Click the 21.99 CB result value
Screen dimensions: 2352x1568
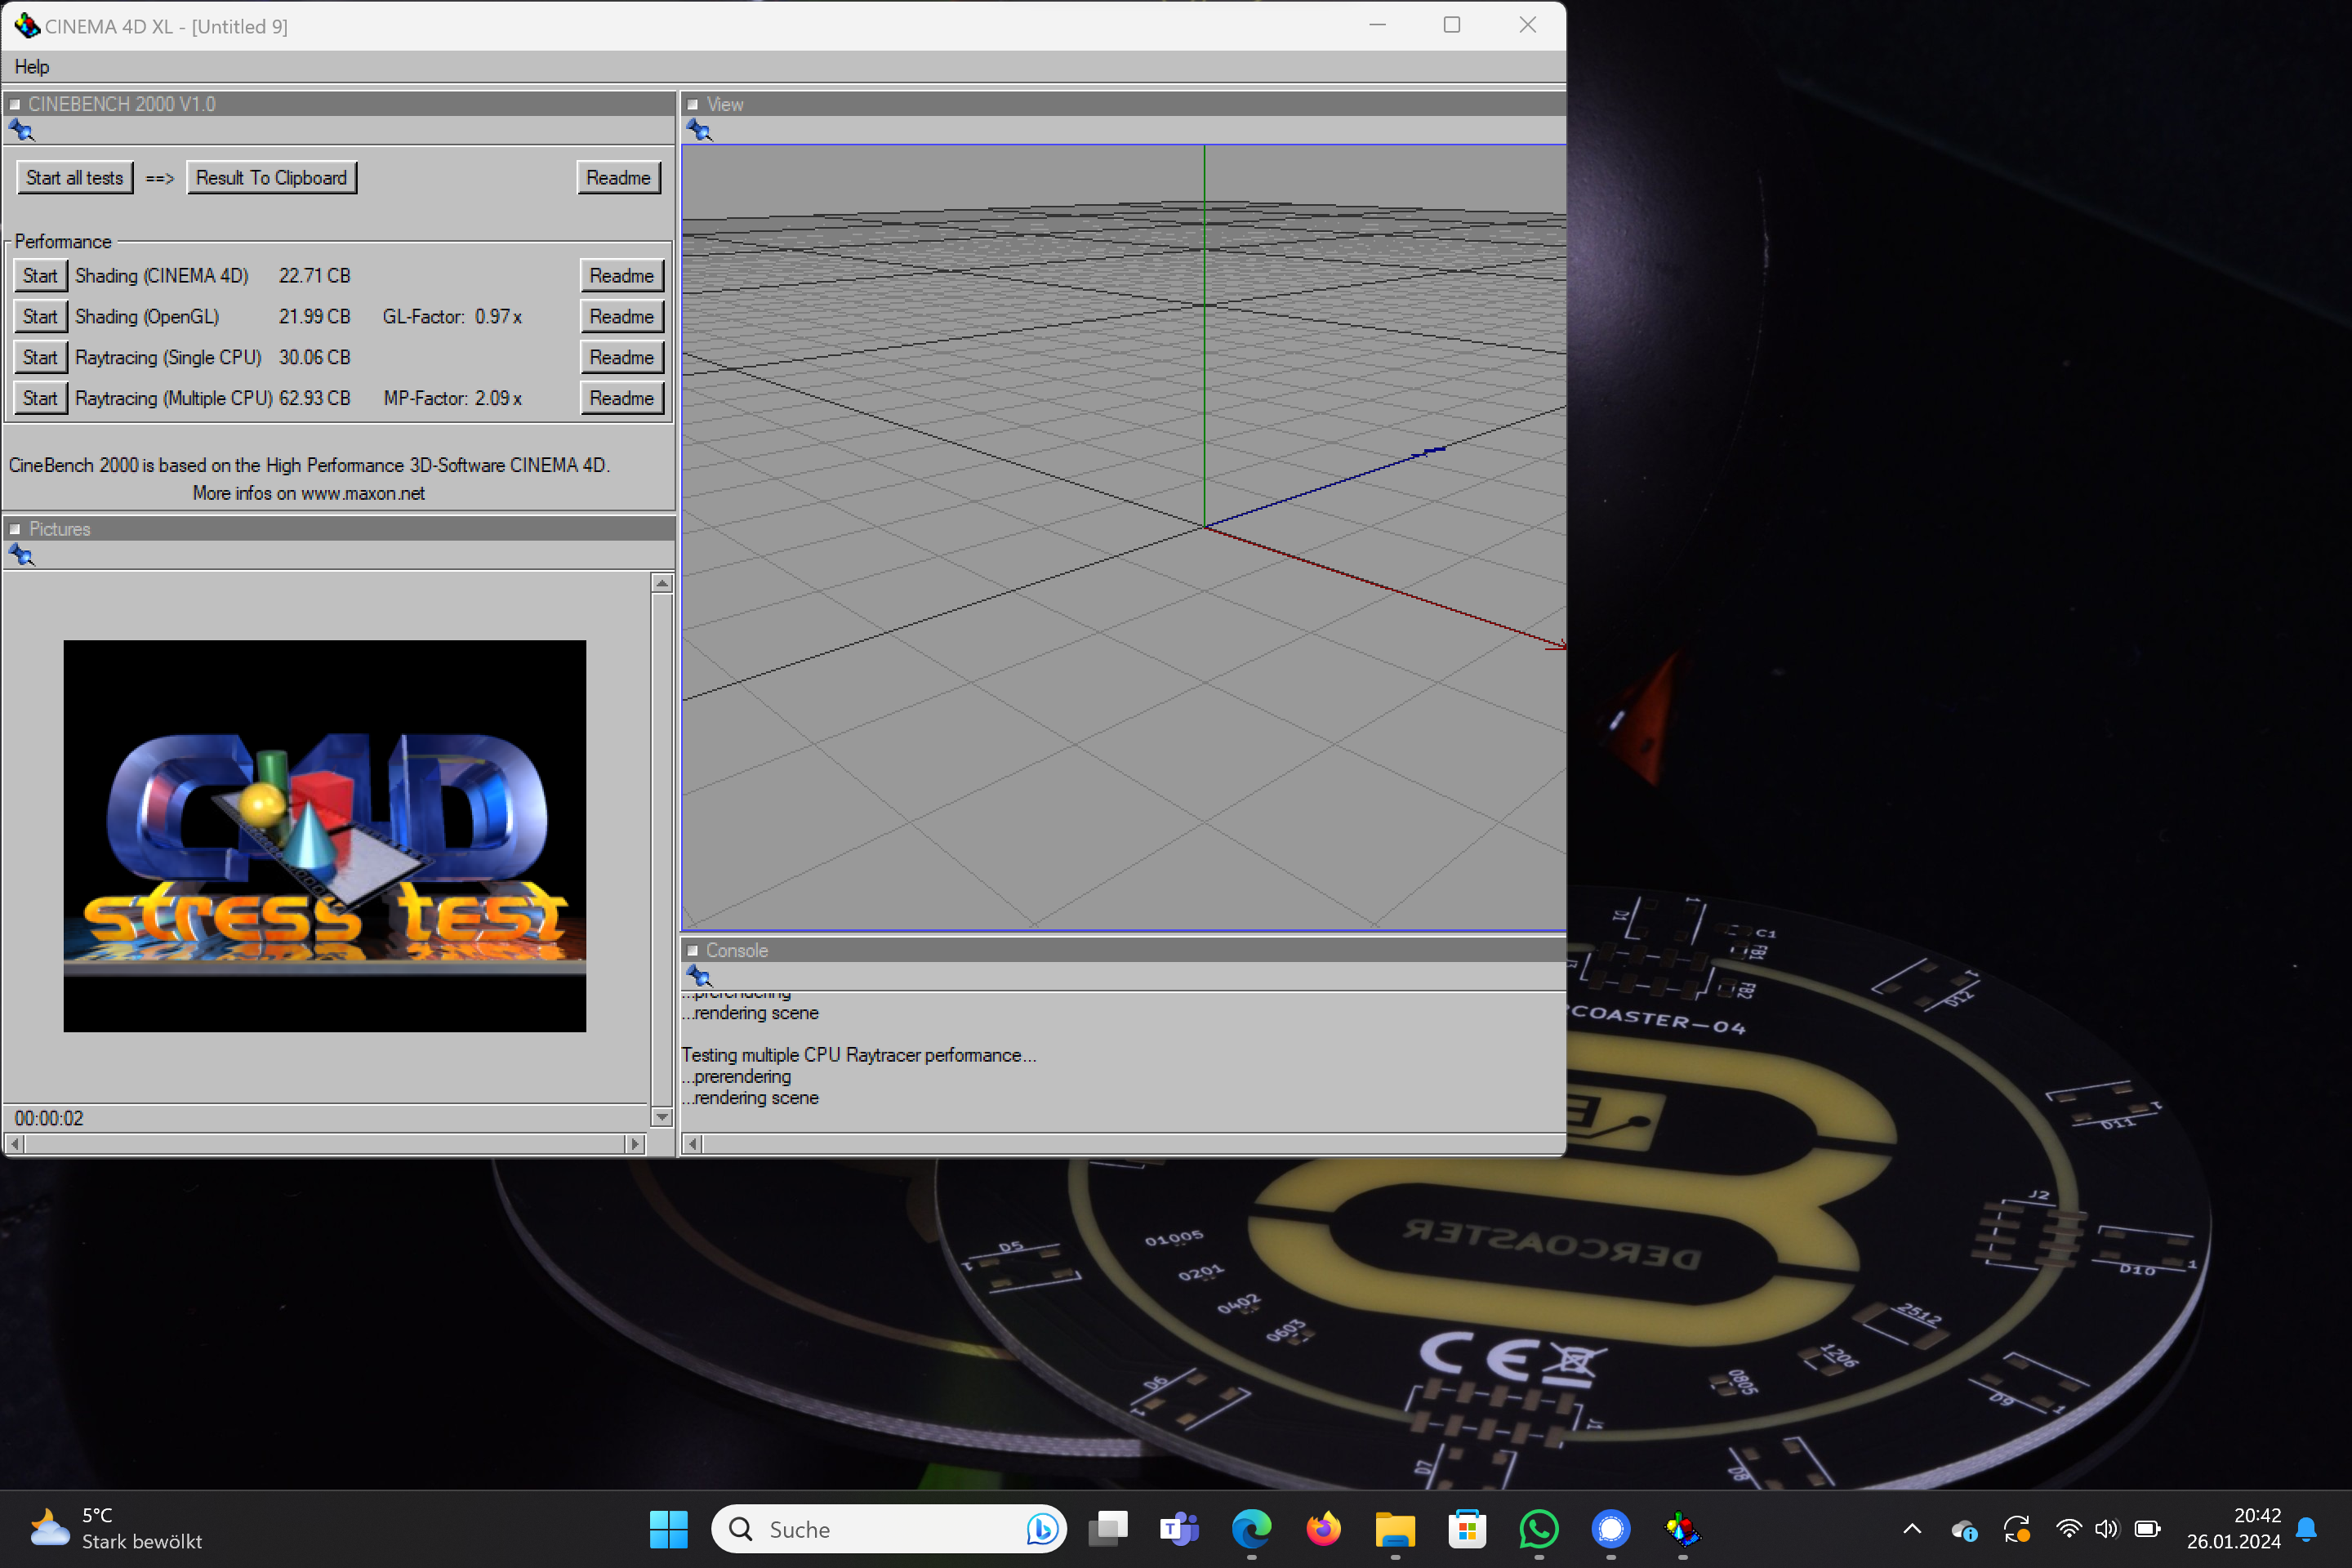coord(315,317)
